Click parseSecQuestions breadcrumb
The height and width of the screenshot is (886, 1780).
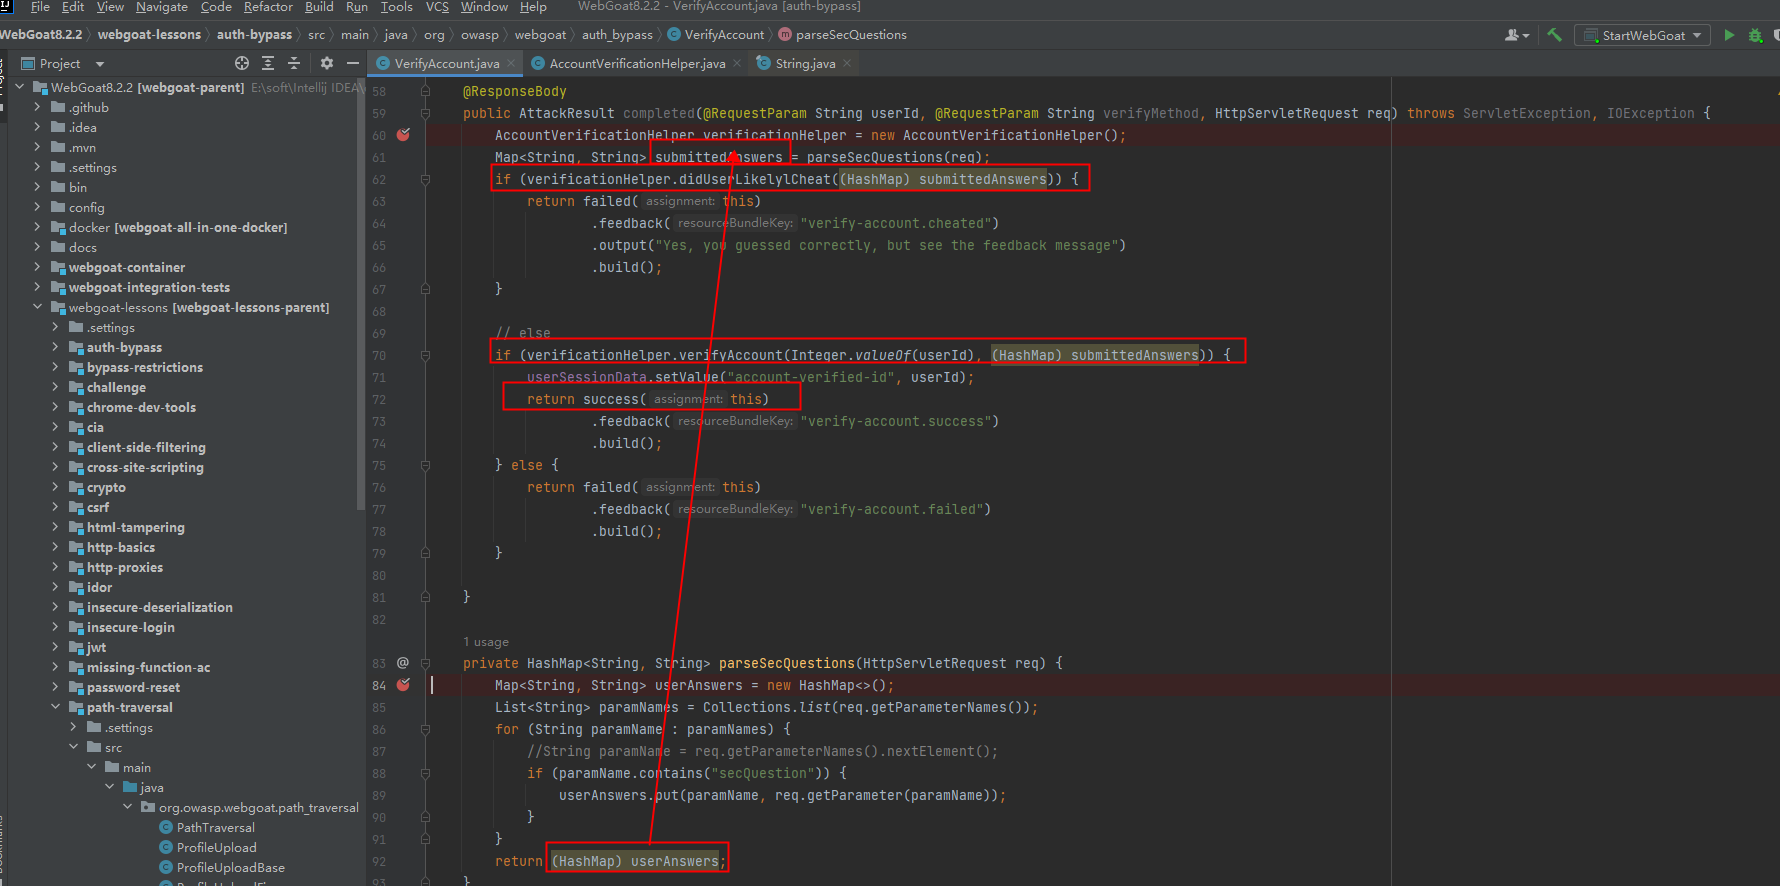point(851,35)
